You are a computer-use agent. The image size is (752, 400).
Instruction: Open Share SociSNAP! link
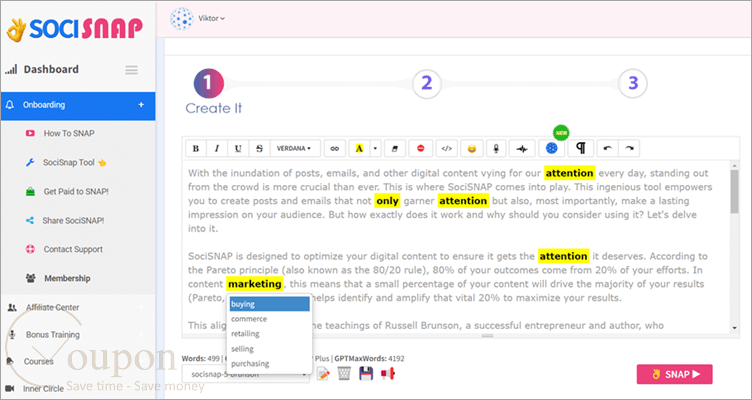coord(73,221)
